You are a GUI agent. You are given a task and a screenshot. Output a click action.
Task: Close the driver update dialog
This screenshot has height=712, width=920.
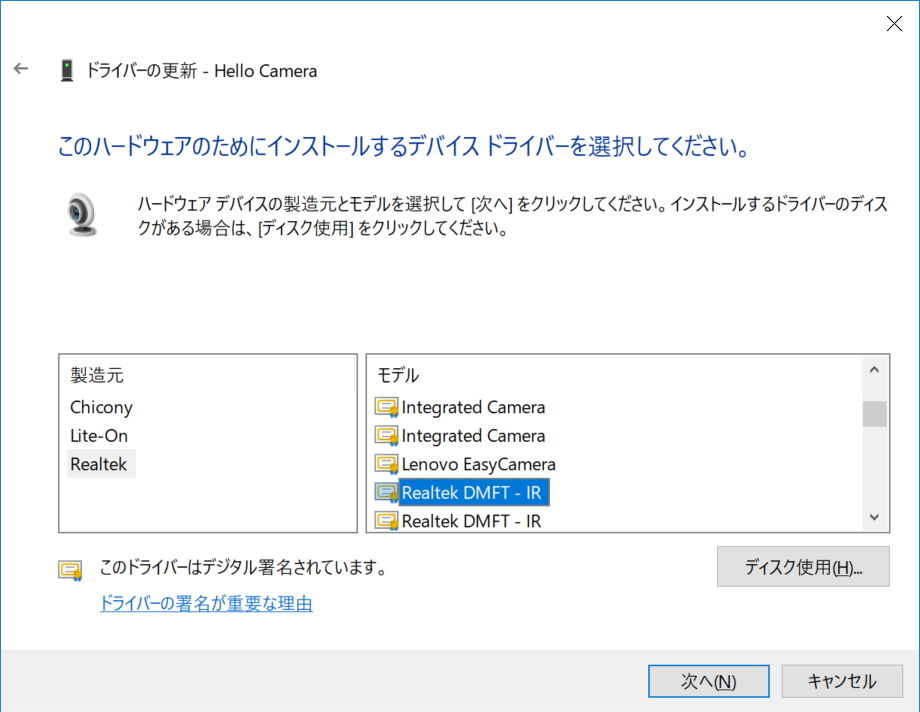click(894, 23)
